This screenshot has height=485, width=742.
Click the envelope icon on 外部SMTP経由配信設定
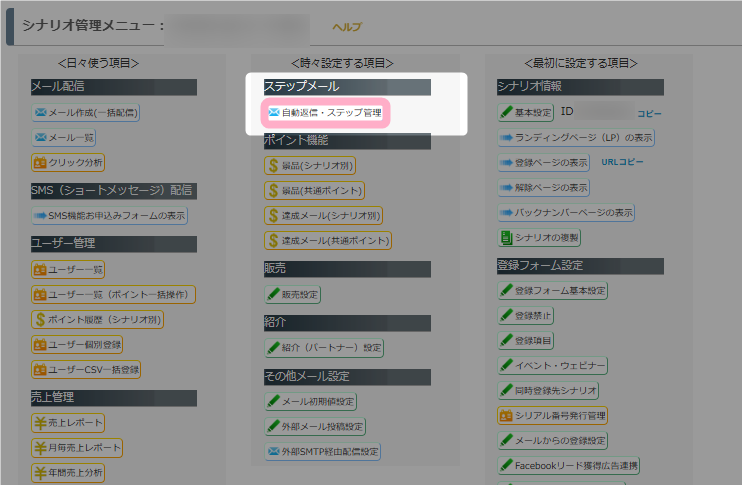point(273,452)
